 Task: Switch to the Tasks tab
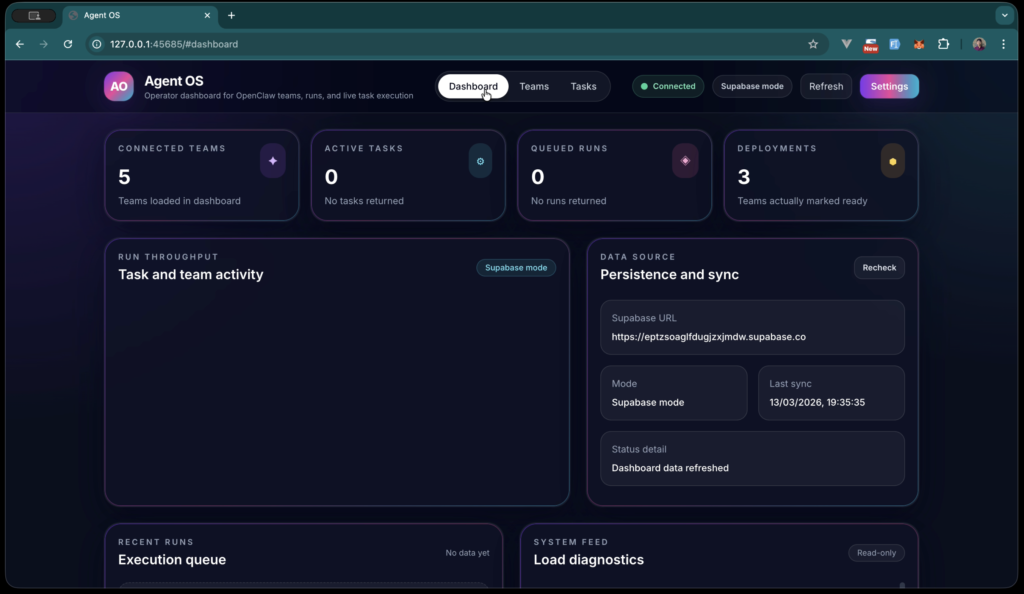click(583, 86)
